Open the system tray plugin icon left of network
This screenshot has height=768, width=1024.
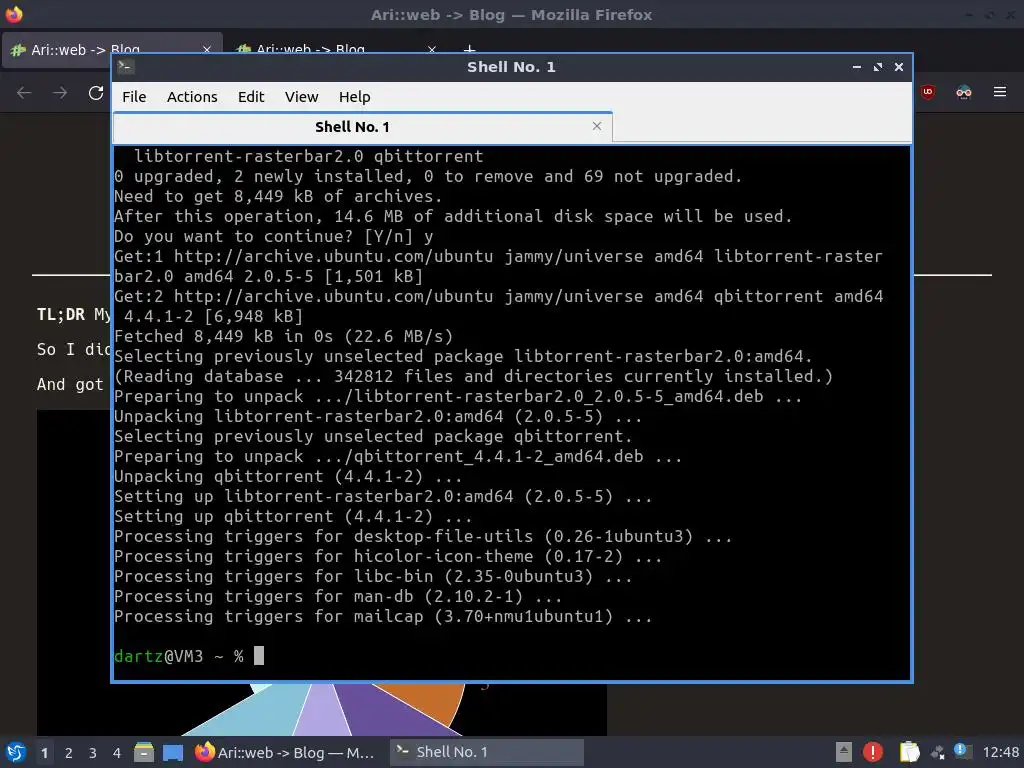pos(938,753)
